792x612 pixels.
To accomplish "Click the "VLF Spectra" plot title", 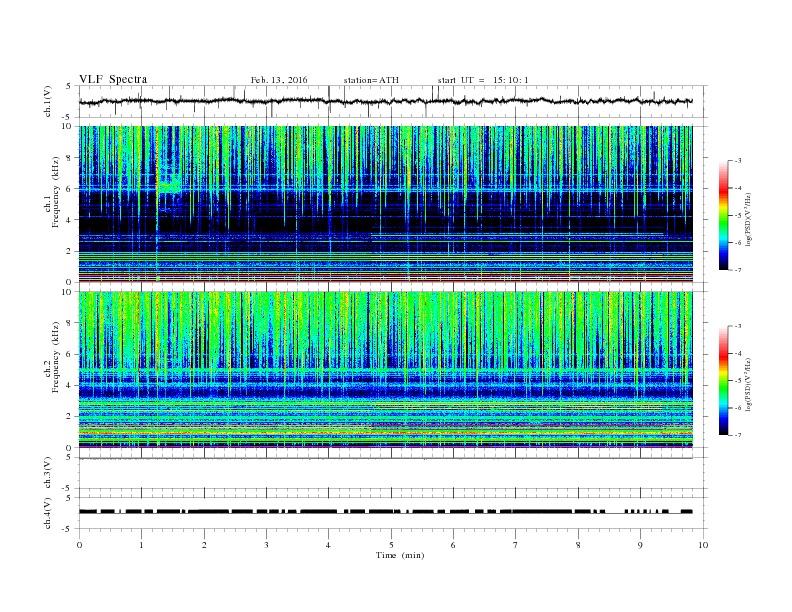I will point(113,79).
